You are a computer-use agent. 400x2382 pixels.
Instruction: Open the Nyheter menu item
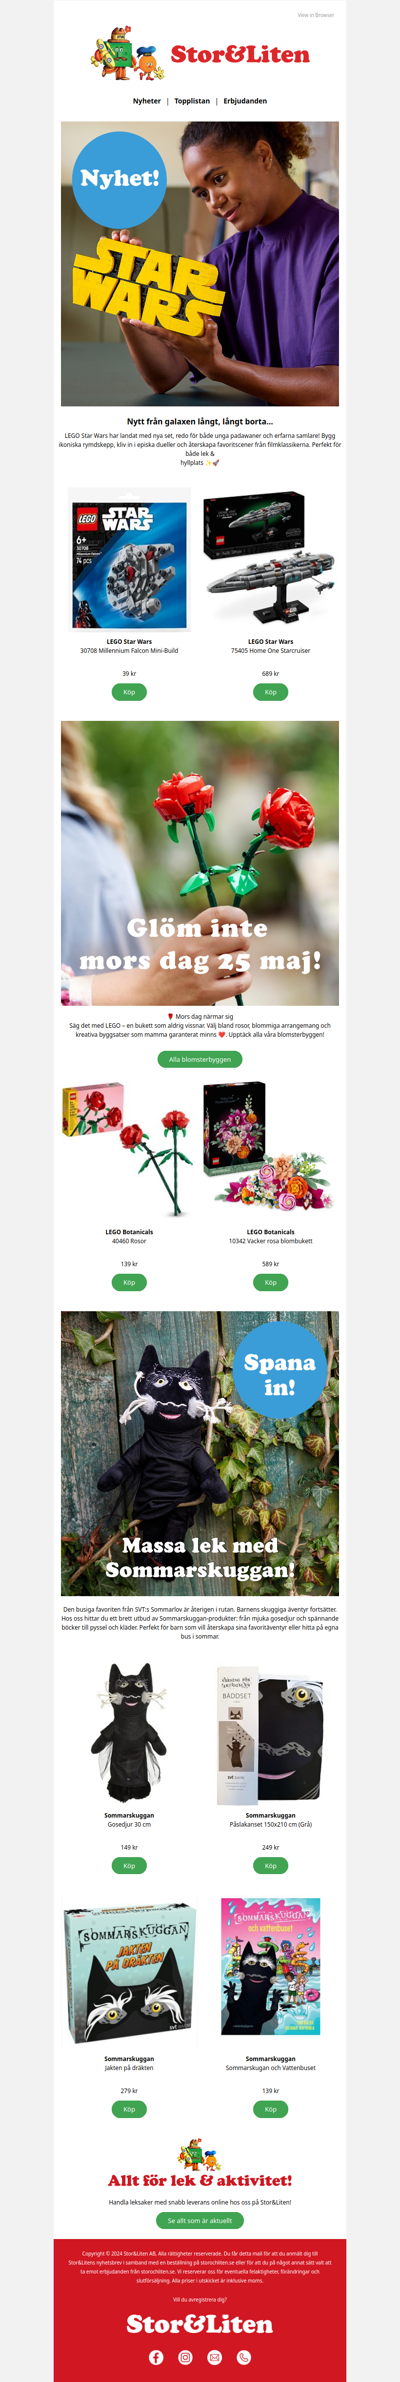147,101
